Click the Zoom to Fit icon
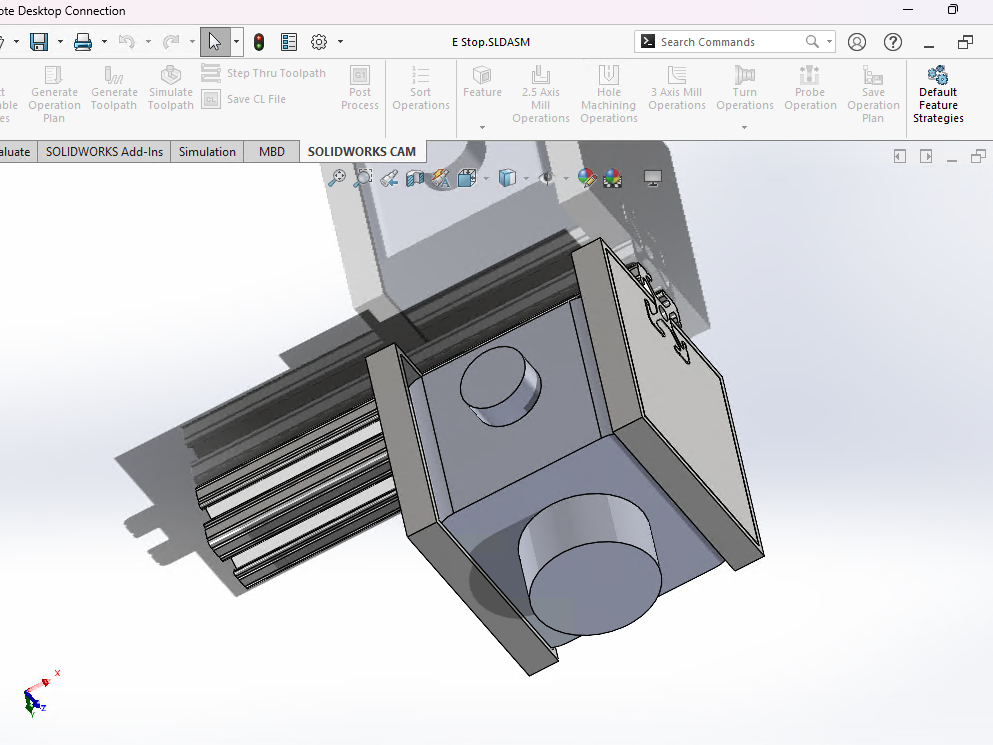The image size is (993, 745). [x=338, y=178]
